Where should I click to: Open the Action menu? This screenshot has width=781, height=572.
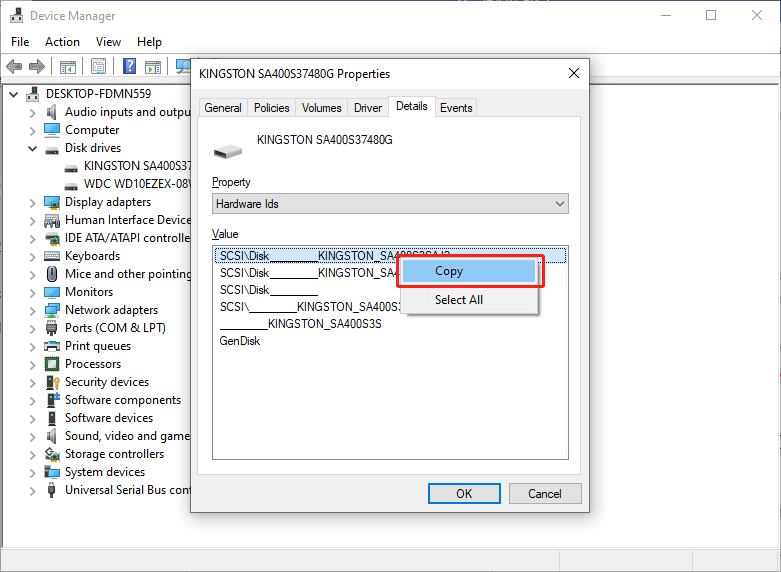62,42
